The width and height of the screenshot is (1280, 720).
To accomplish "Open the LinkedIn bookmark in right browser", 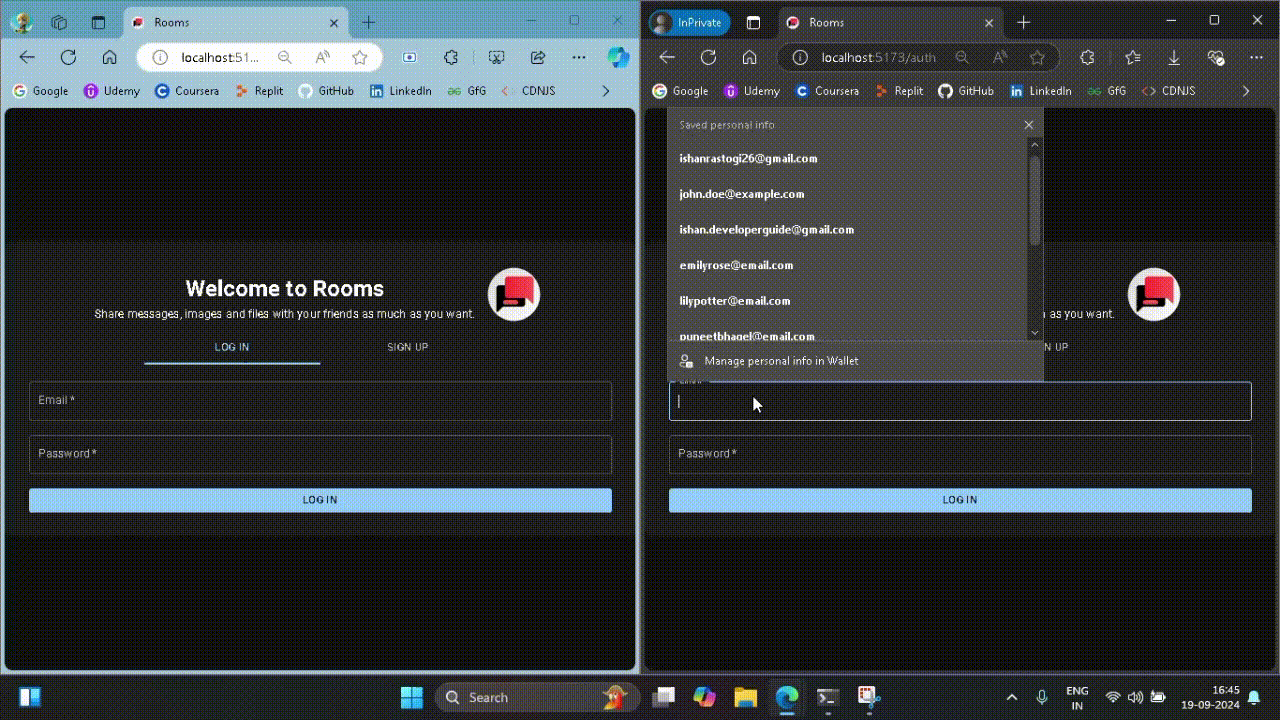I will [x=1040, y=91].
